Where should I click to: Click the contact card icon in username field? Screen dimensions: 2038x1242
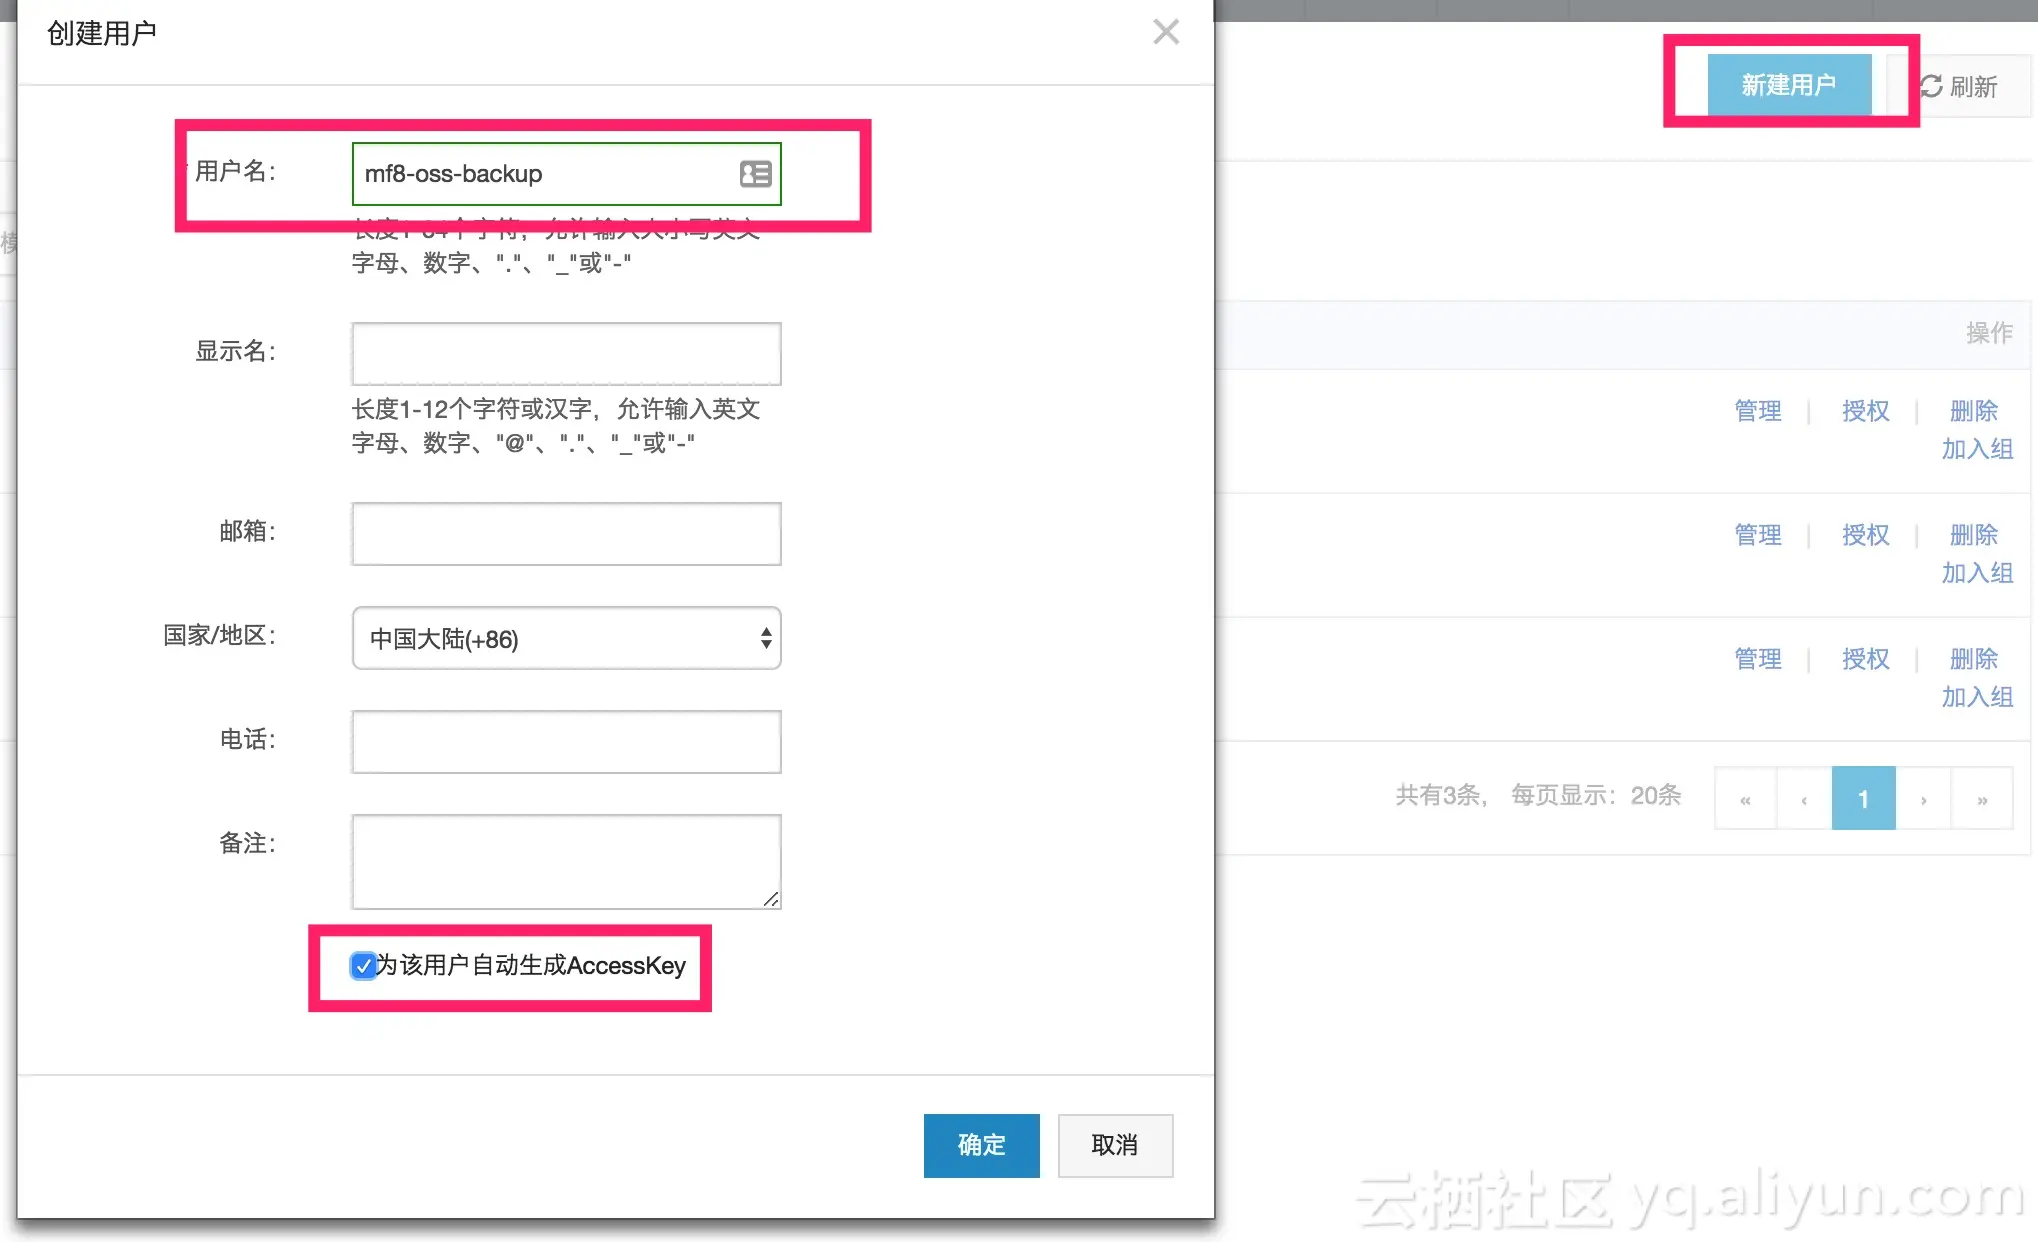(x=755, y=174)
